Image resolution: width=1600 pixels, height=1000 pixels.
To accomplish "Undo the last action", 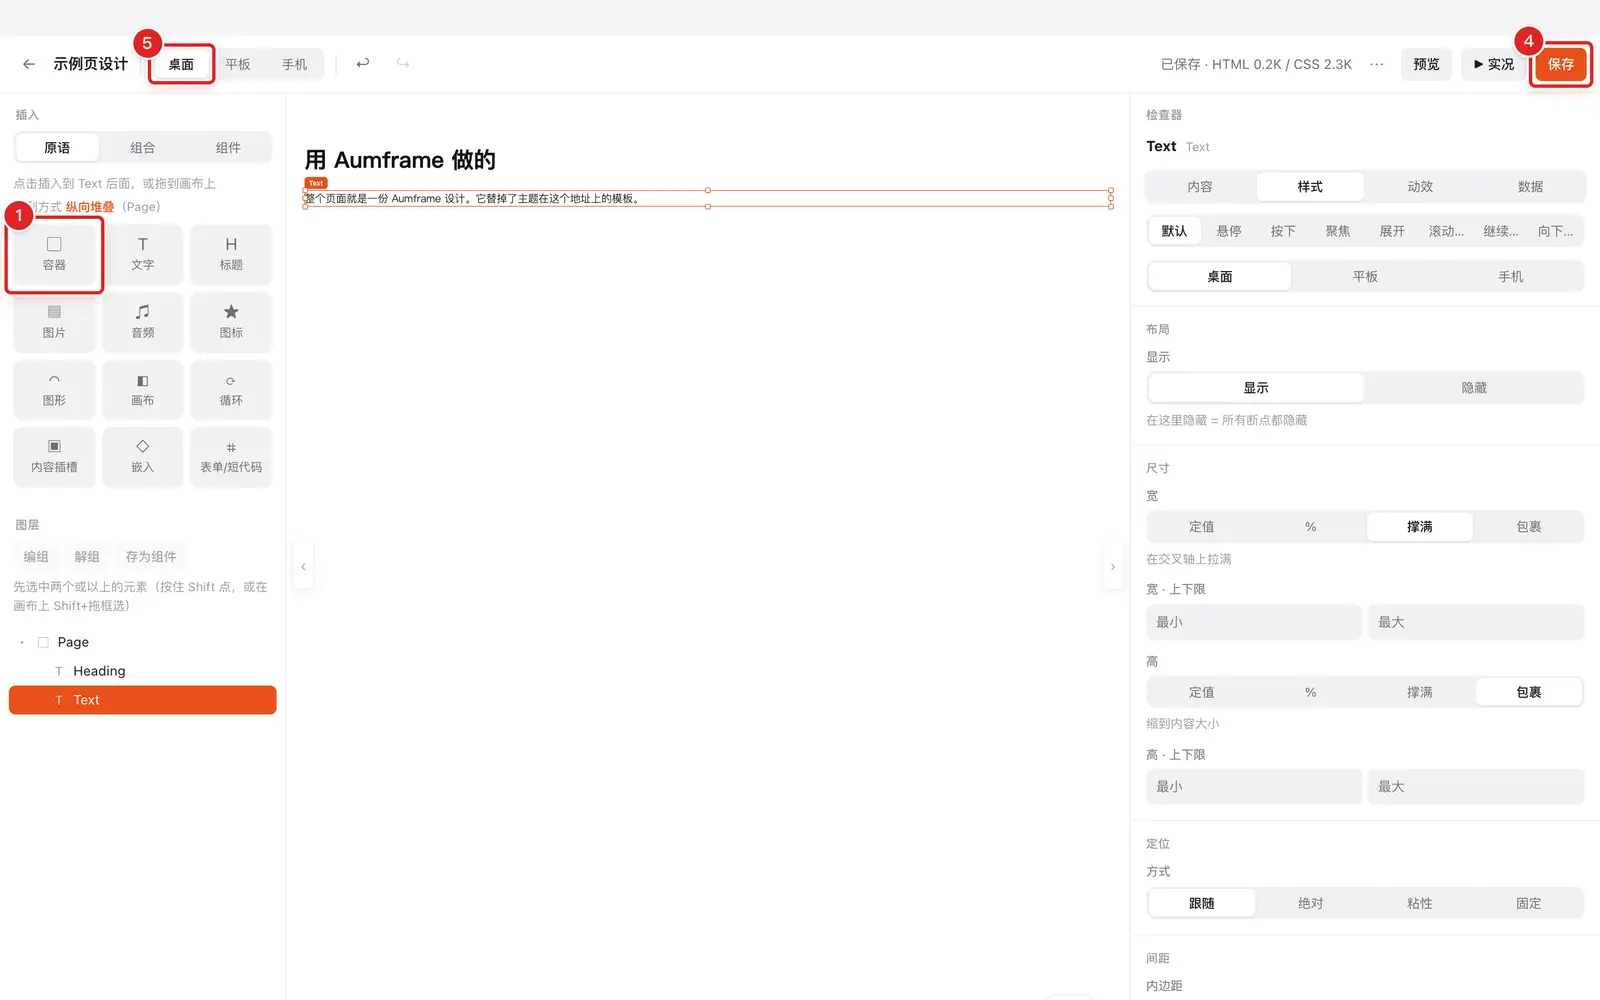I will pyautogui.click(x=363, y=63).
